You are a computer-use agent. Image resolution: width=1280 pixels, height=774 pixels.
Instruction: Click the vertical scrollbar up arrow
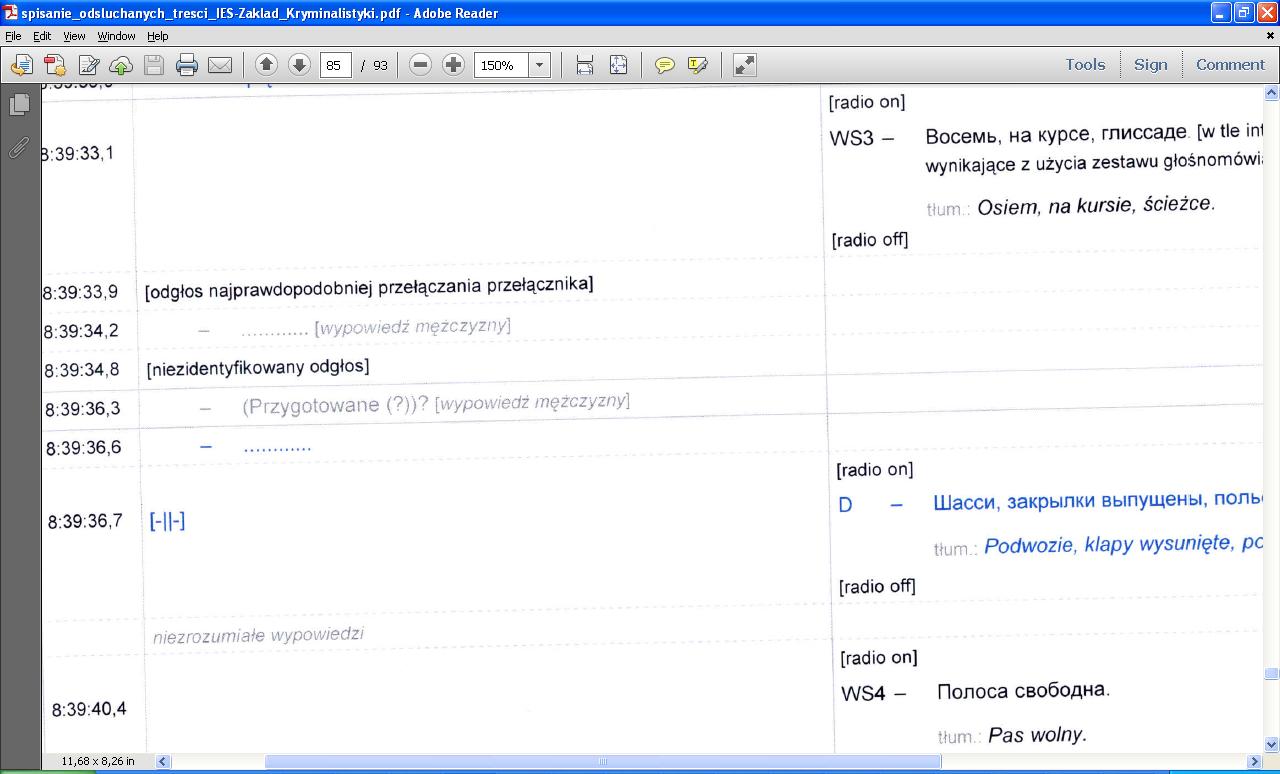1272,93
